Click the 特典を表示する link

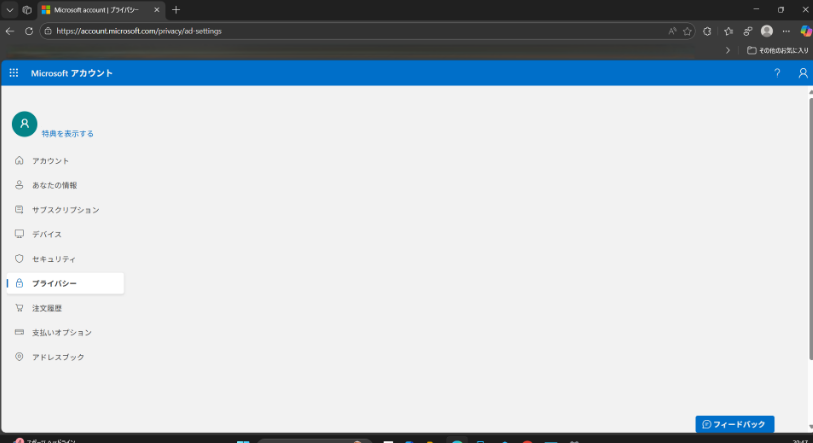(67, 133)
